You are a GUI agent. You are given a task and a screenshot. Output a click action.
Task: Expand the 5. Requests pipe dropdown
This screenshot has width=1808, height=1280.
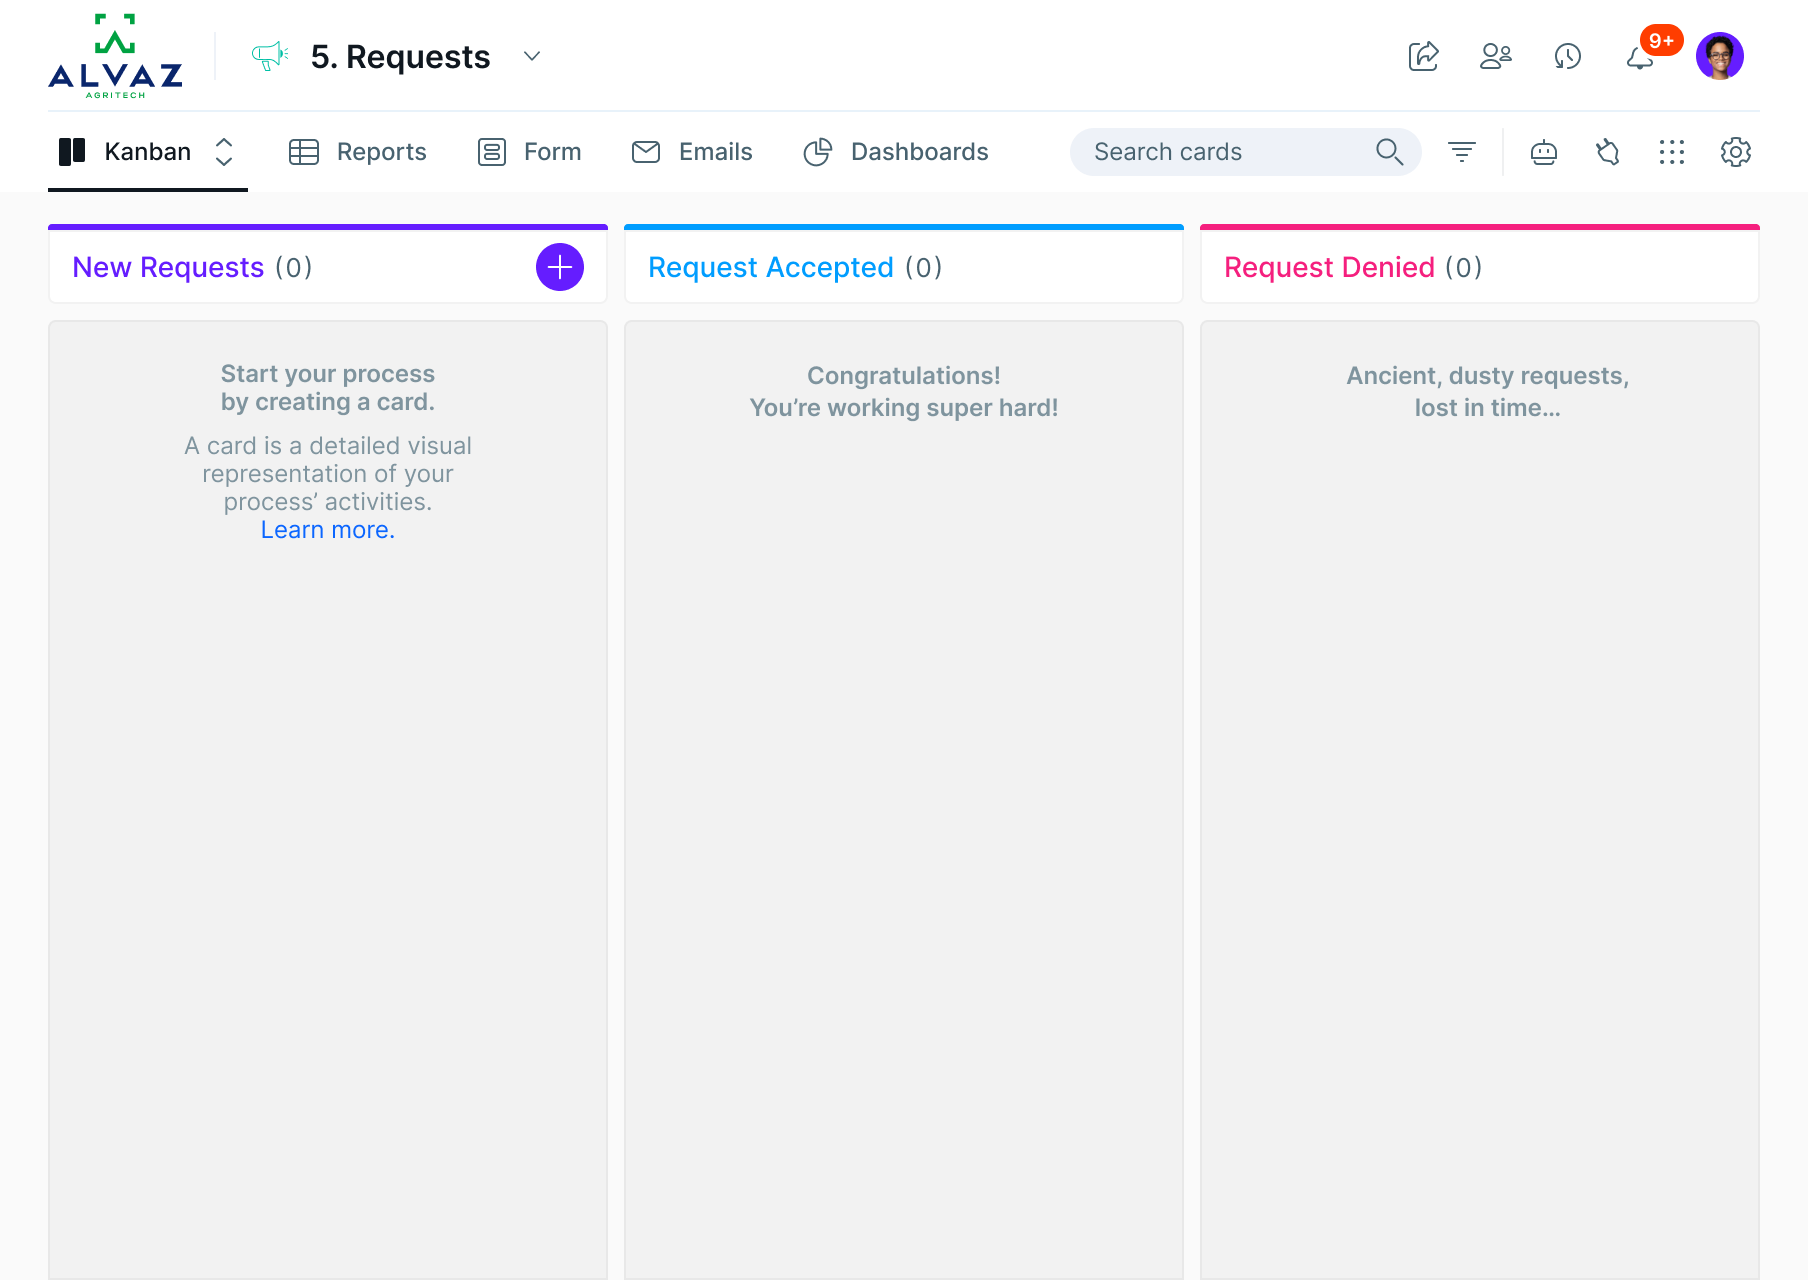(x=532, y=56)
